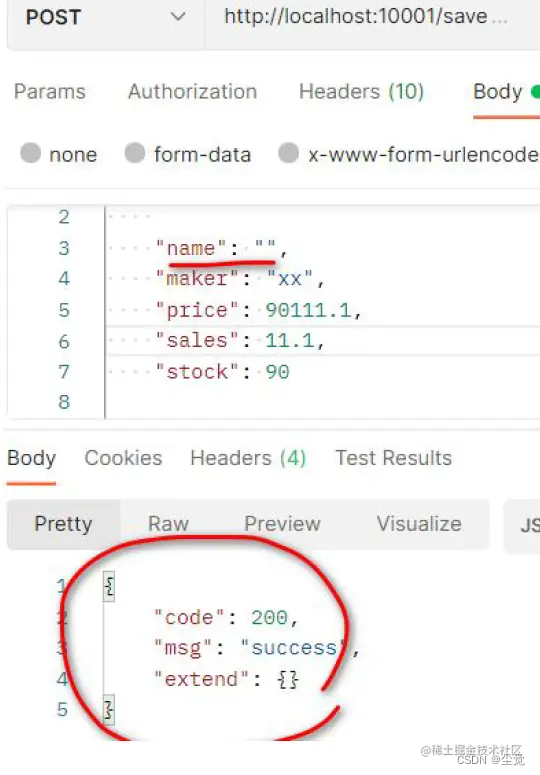The image size is (540, 775).
Task: Switch to the Params tab
Action: tap(49, 92)
